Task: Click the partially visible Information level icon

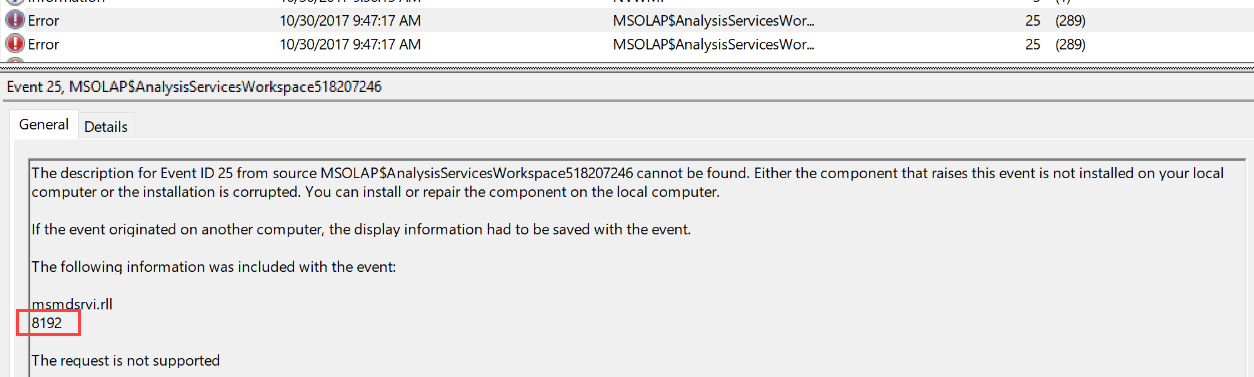Action: 15,3
